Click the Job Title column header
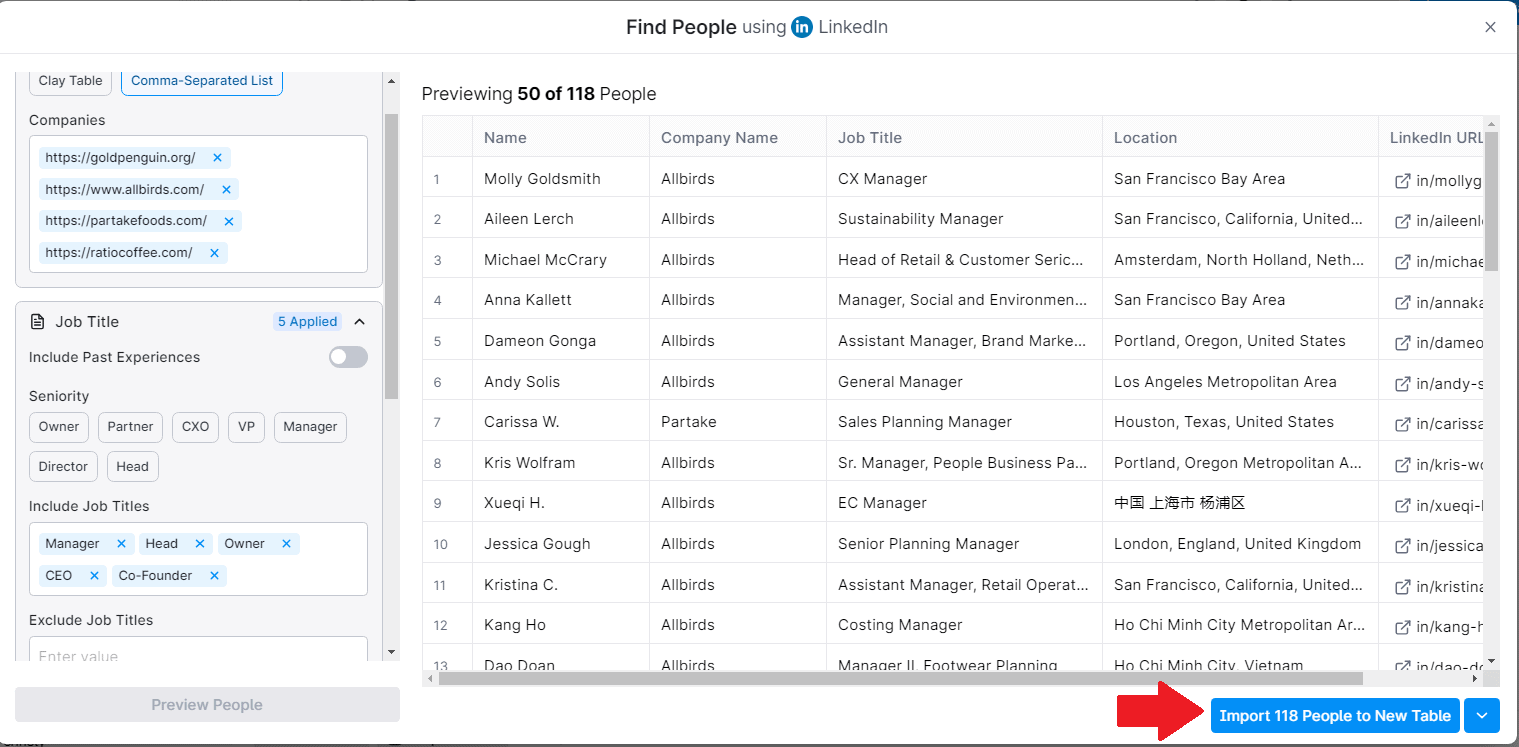This screenshot has height=747, width=1519. click(964, 138)
